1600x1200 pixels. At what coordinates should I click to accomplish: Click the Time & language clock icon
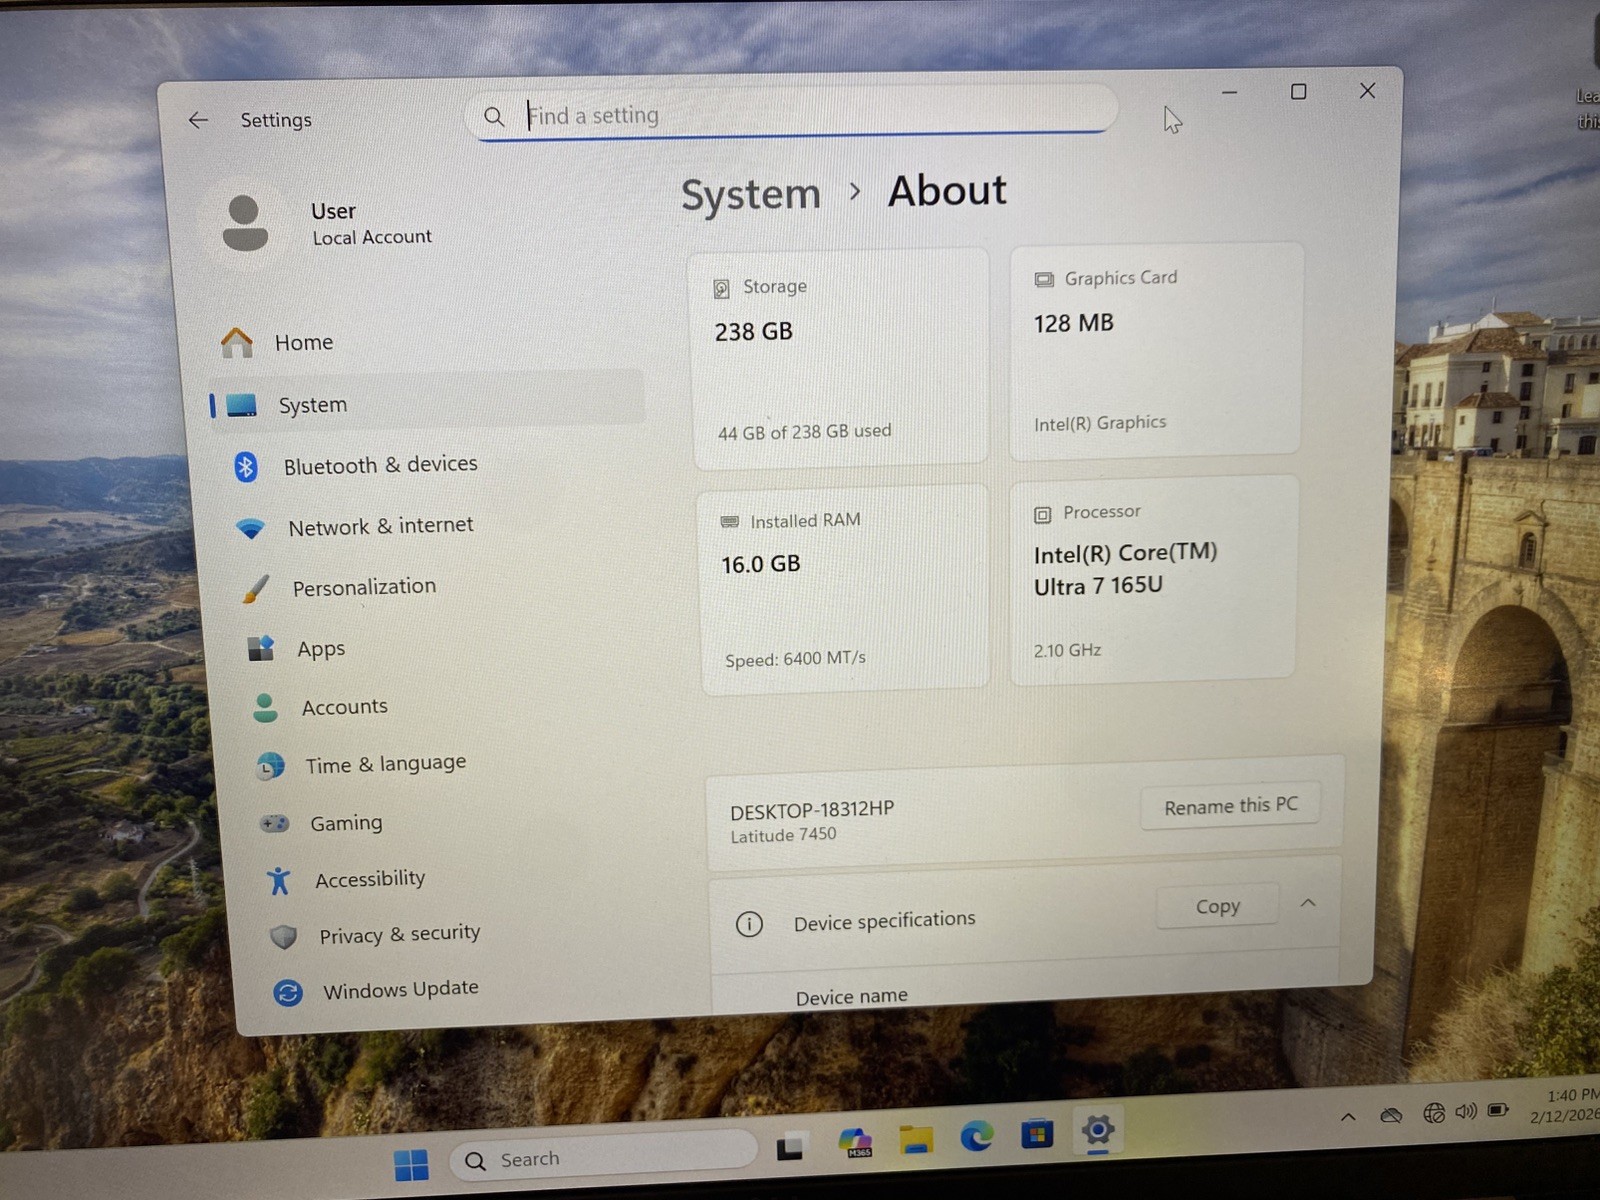tap(270, 767)
